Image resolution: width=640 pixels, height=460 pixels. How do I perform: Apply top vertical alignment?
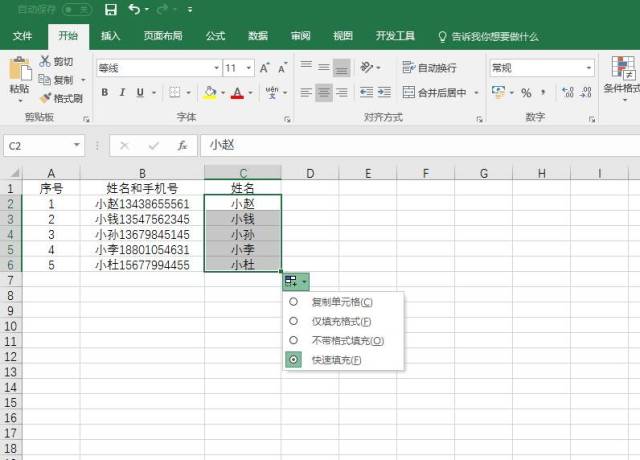(x=306, y=65)
